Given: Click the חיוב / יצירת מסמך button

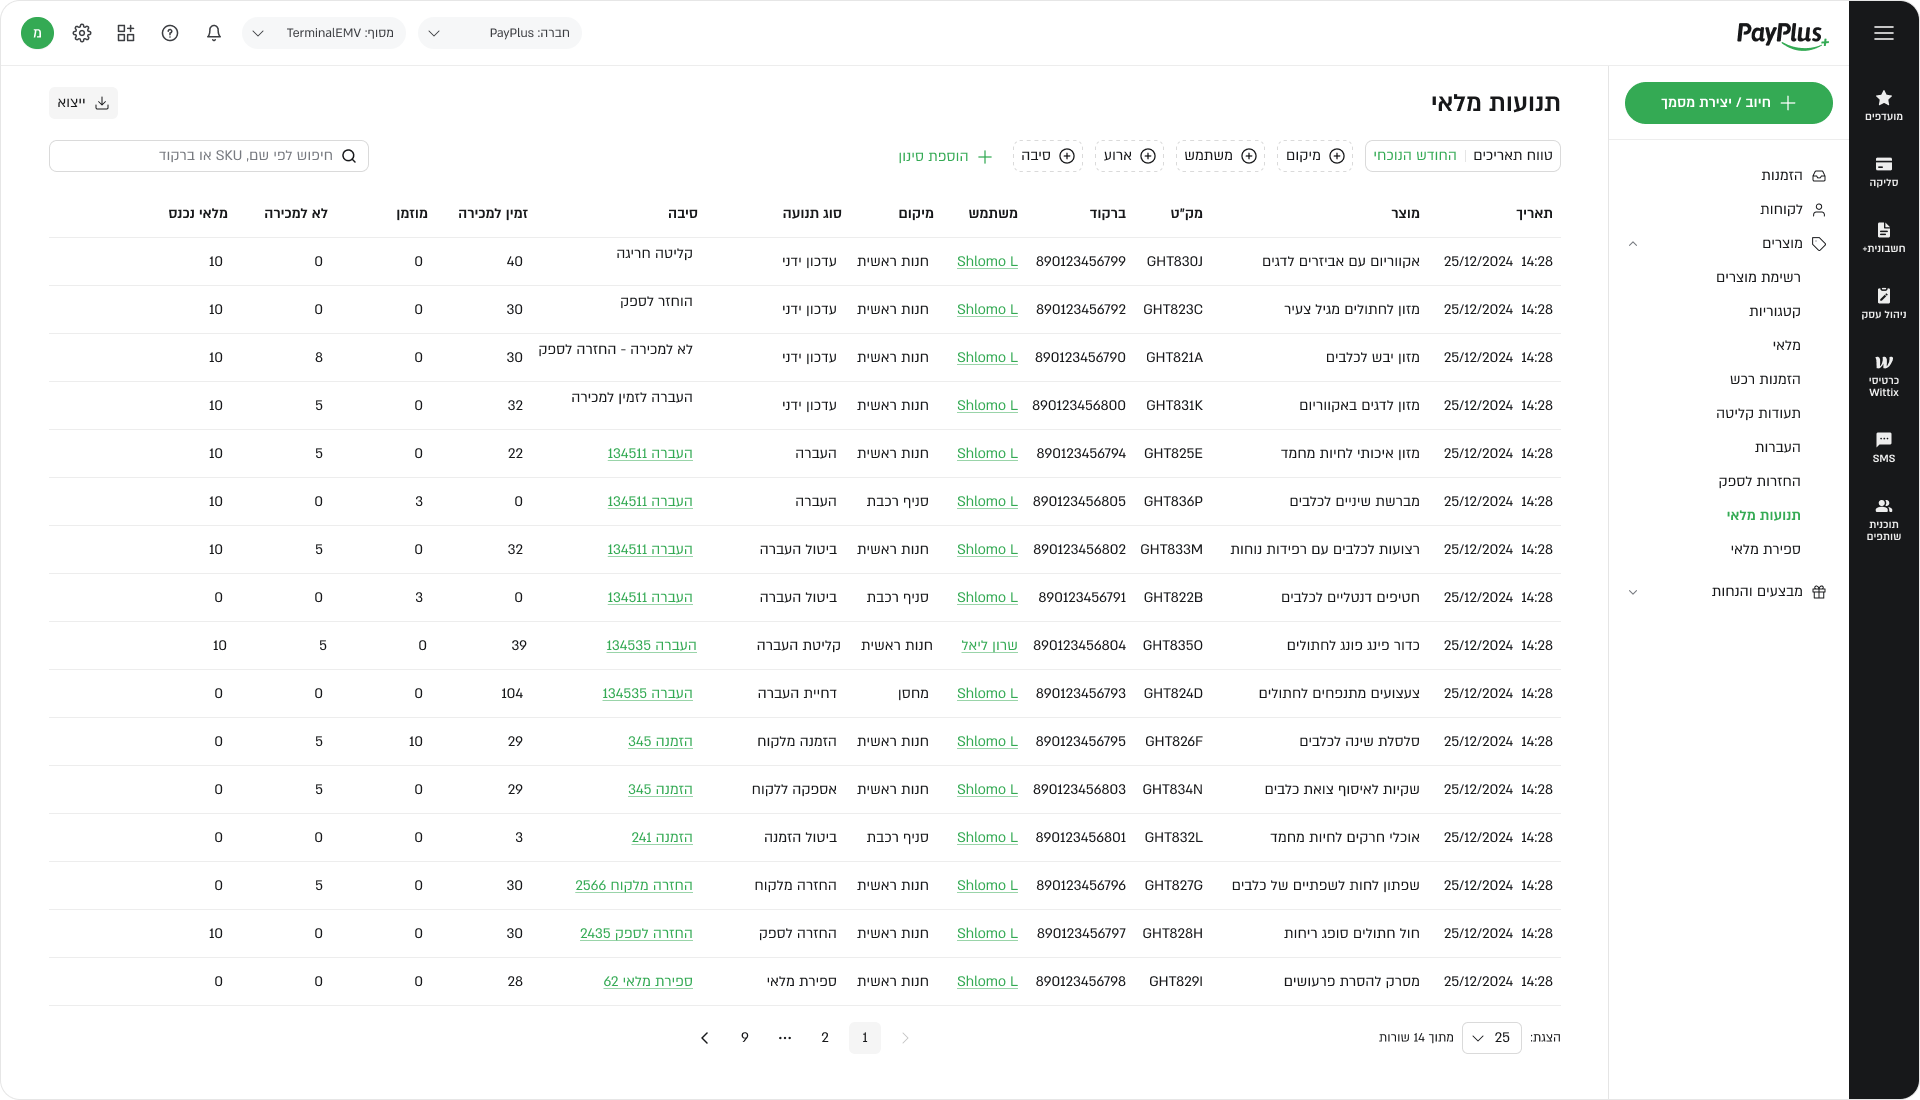Looking at the screenshot, I should (1728, 103).
